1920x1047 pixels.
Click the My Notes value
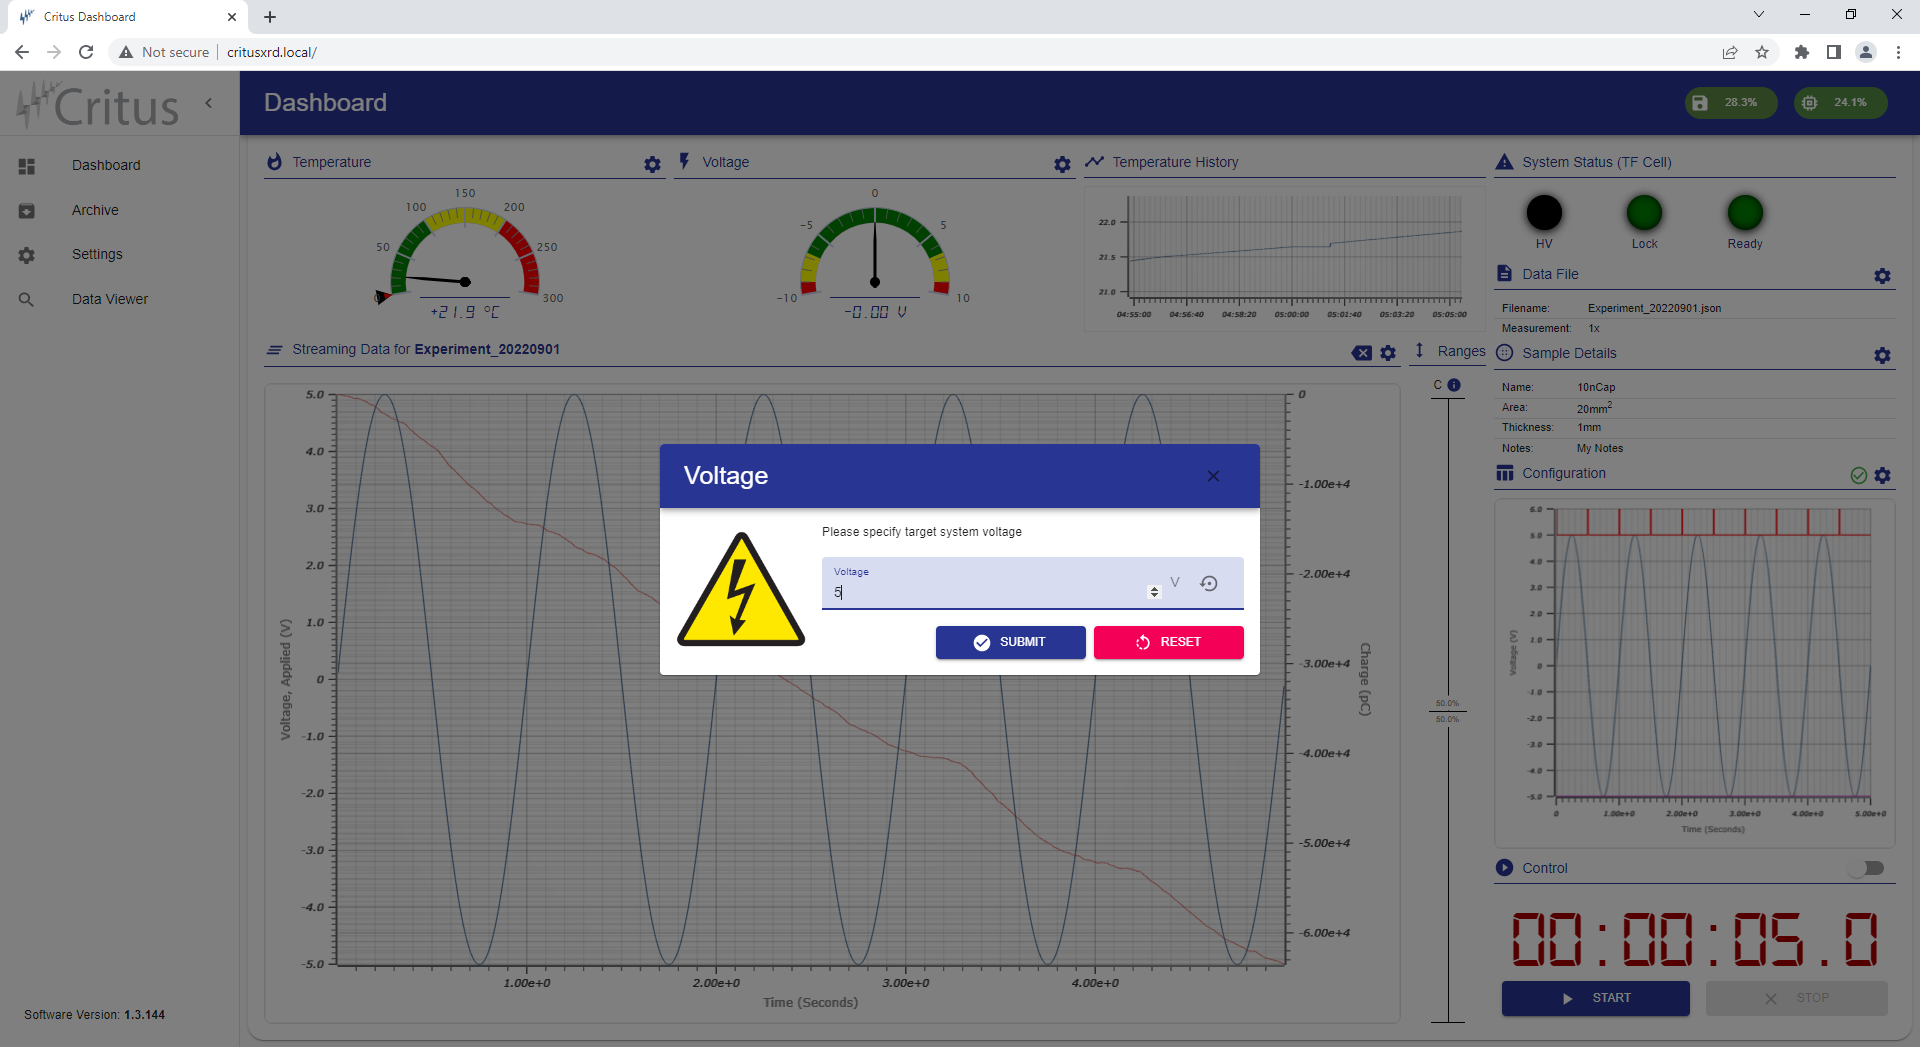(1600, 448)
